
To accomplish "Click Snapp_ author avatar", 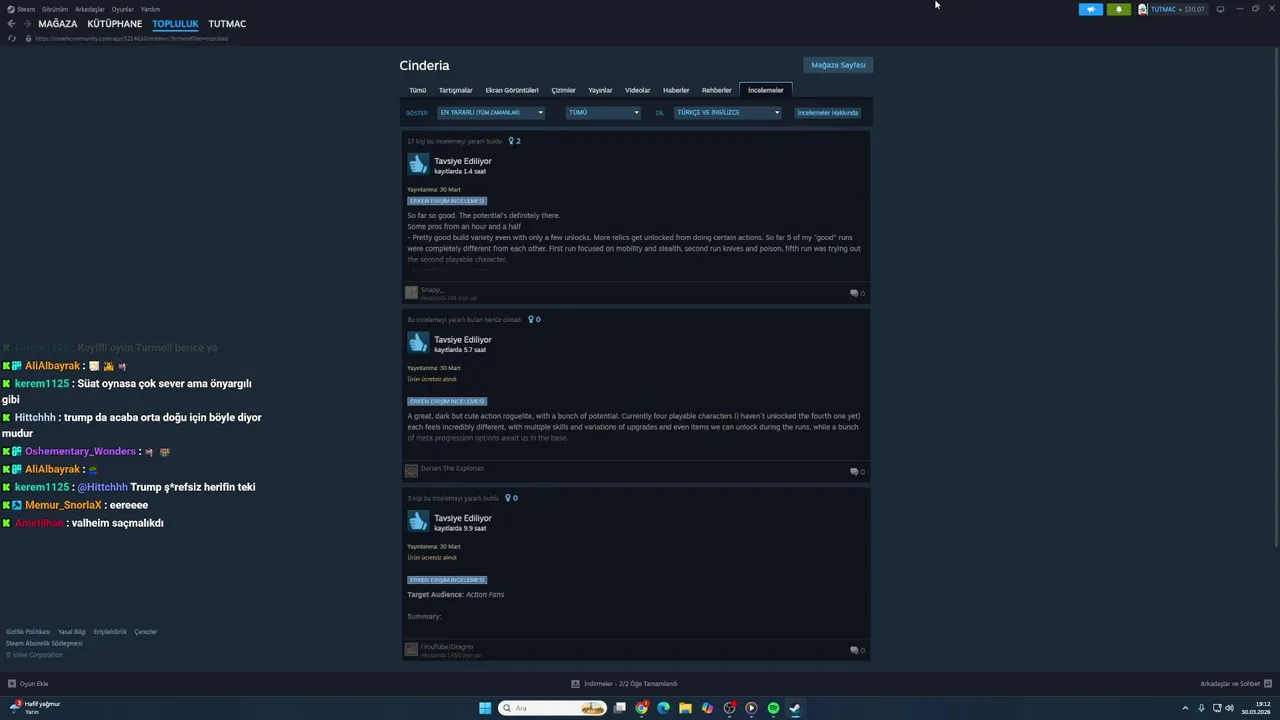I will (x=411, y=292).
